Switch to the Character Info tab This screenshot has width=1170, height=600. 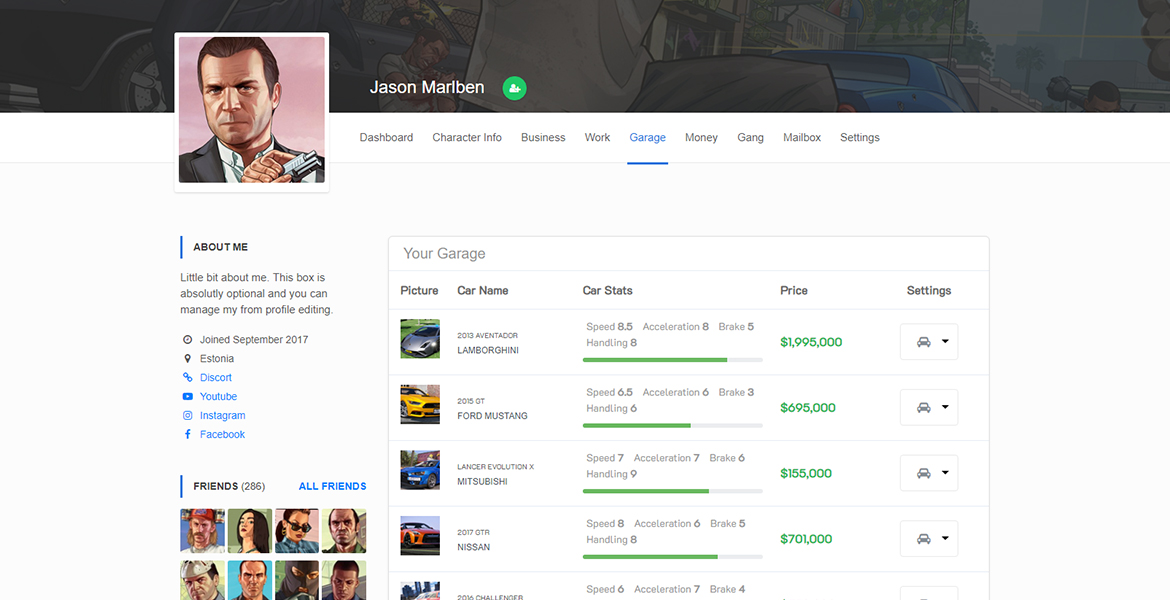coord(467,137)
